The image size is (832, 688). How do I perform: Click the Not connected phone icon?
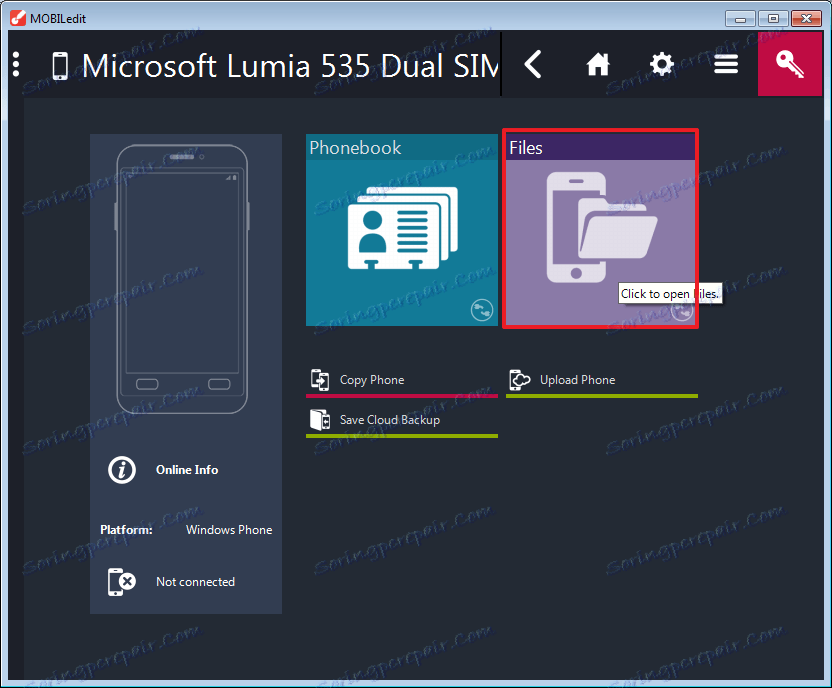coord(122,582)
